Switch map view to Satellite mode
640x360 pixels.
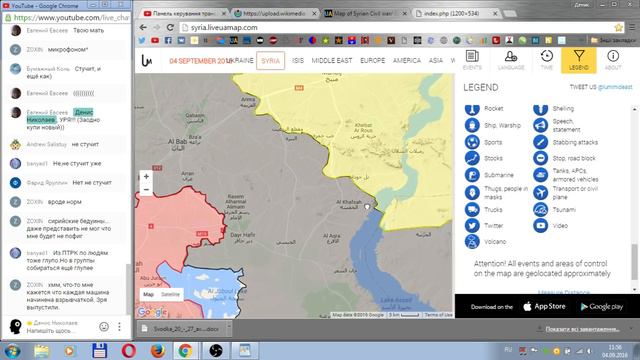pyautogui.click(x=170, y=294)
